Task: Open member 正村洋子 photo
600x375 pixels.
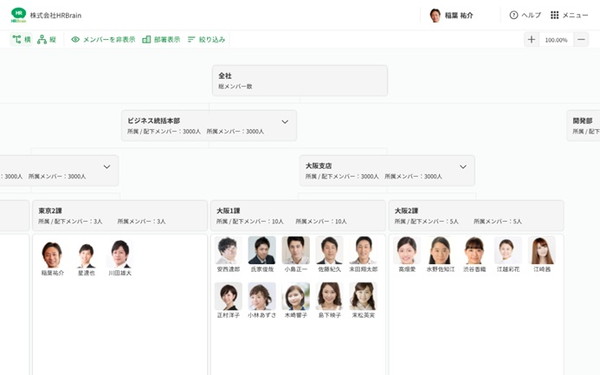Action: point(228,296)
